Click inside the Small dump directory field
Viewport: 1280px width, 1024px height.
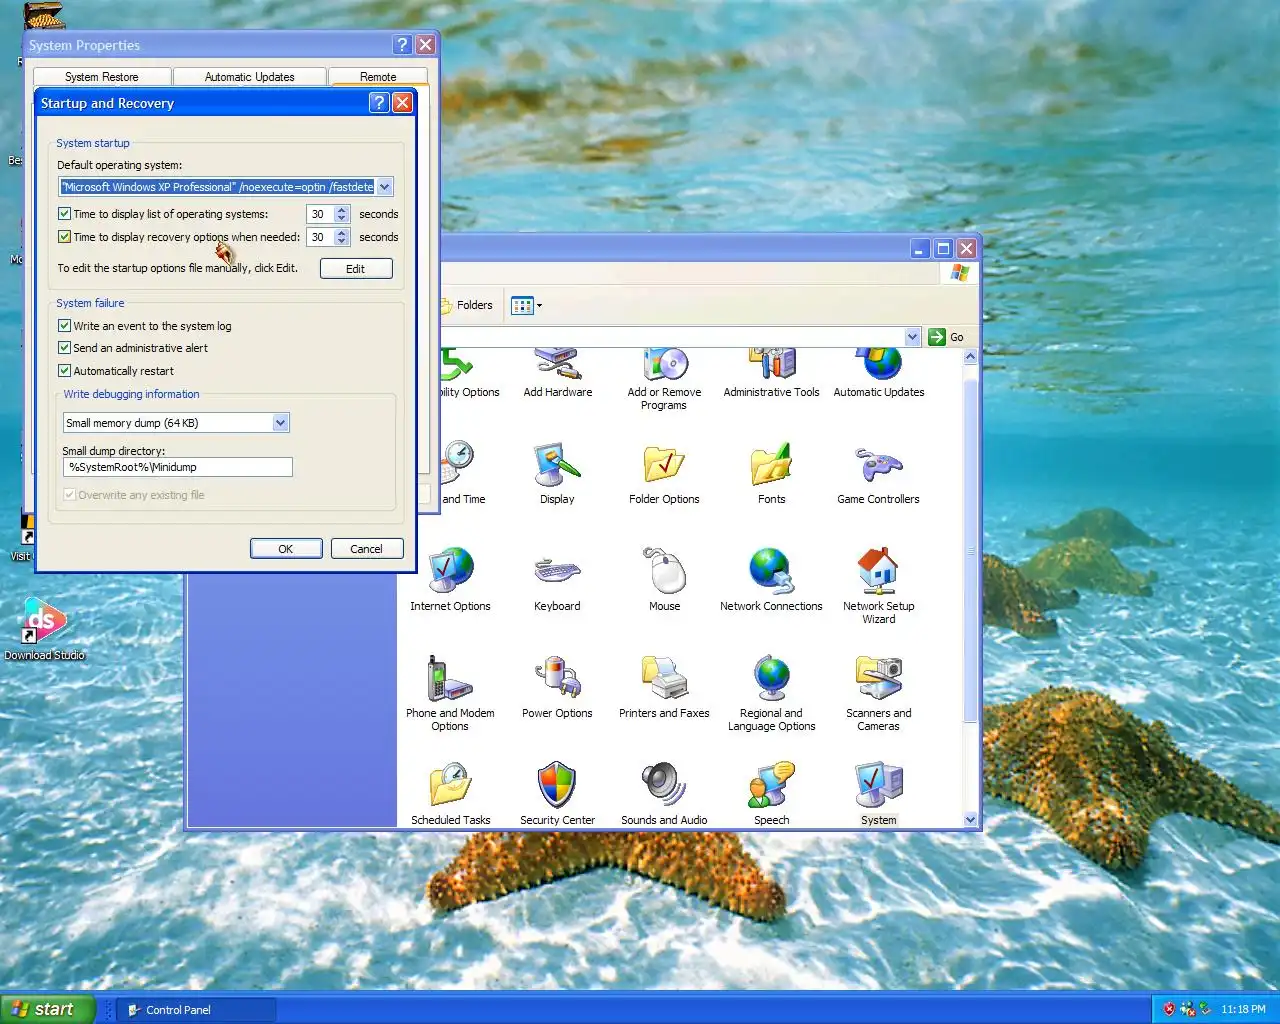(178, 467)
